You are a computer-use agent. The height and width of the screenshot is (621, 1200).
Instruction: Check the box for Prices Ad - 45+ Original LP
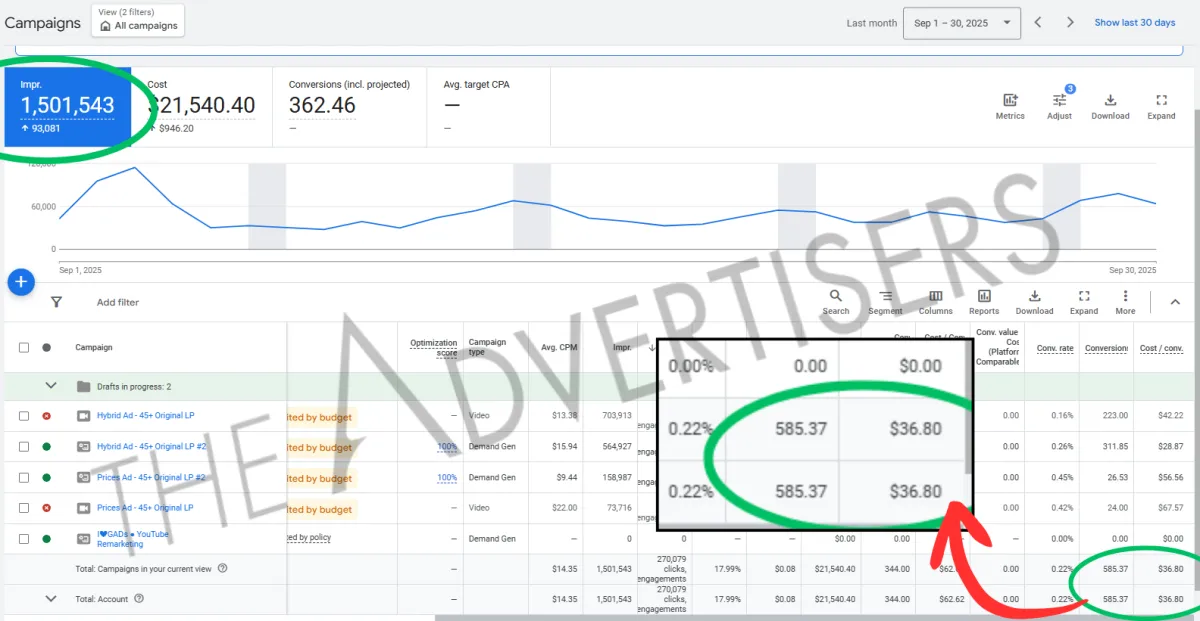point(24,508)
